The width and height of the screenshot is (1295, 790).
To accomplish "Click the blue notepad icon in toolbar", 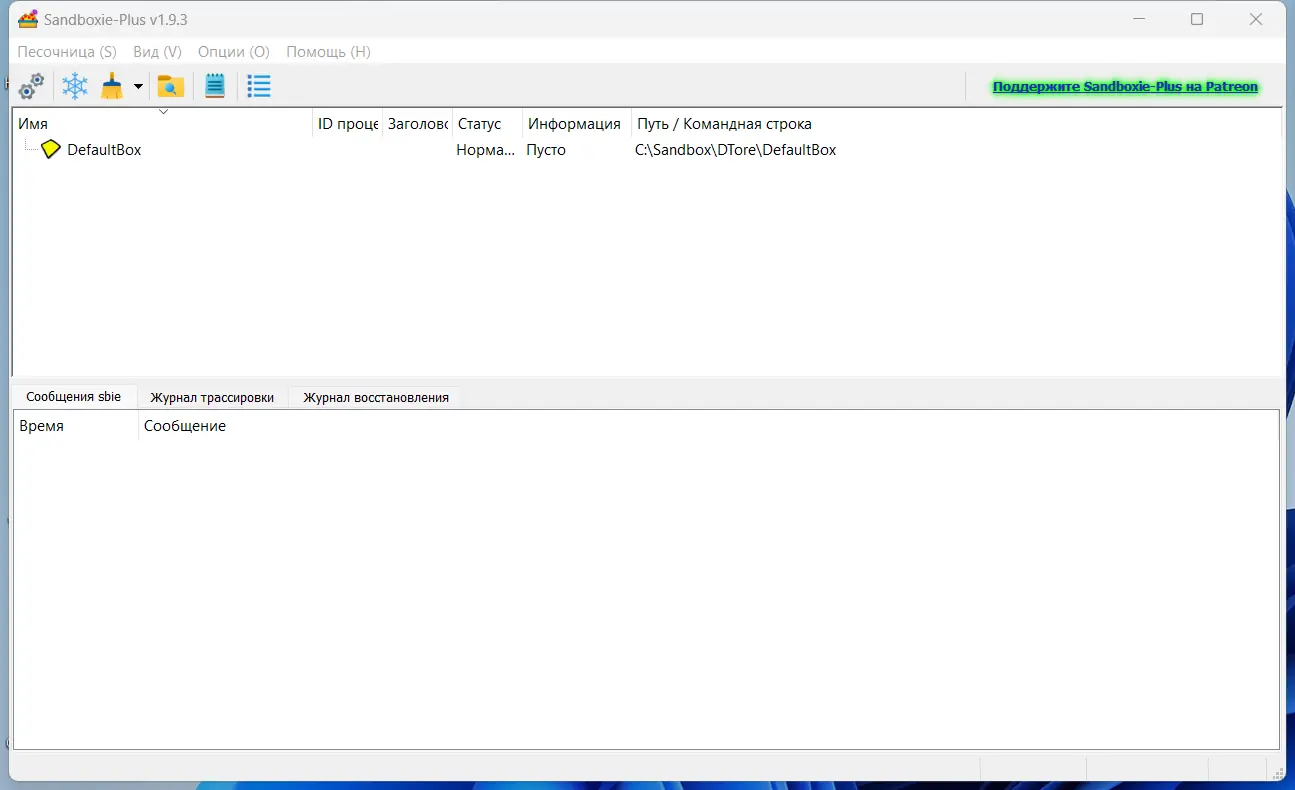I will click(215, 86).
